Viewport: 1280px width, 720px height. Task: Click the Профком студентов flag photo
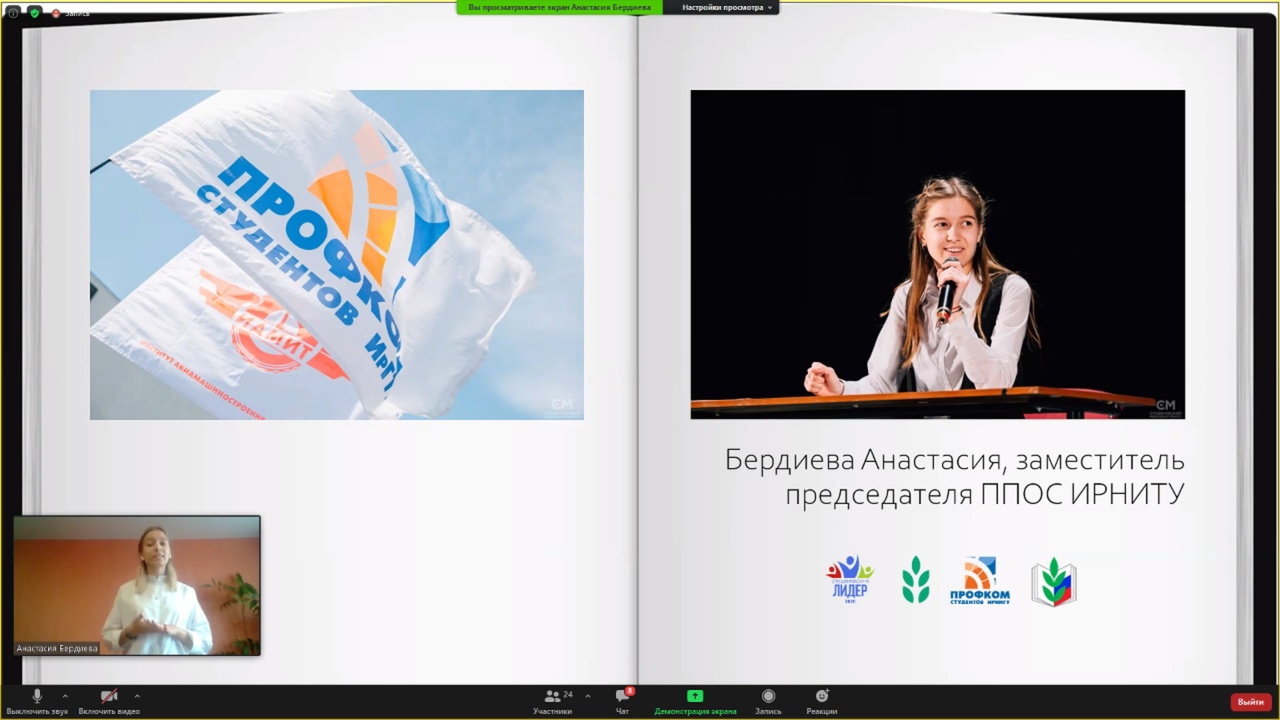(x=337, y=255)
